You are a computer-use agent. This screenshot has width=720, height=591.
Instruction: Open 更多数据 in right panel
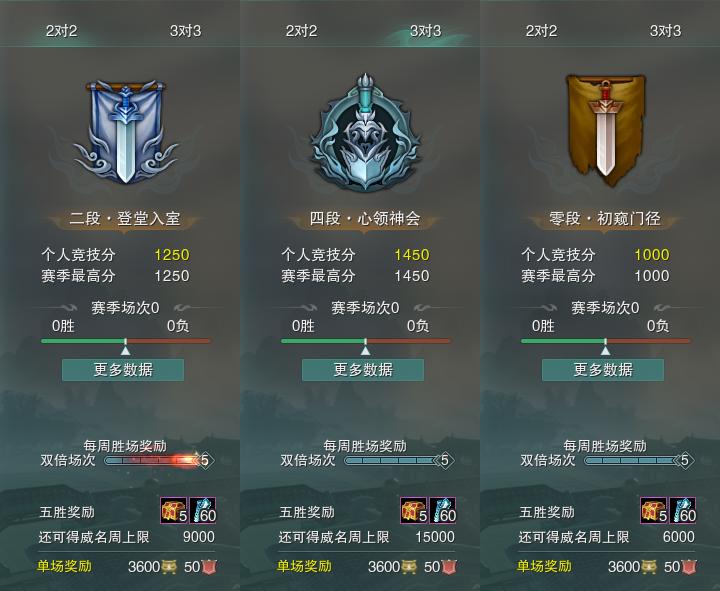tap(603, 370)
